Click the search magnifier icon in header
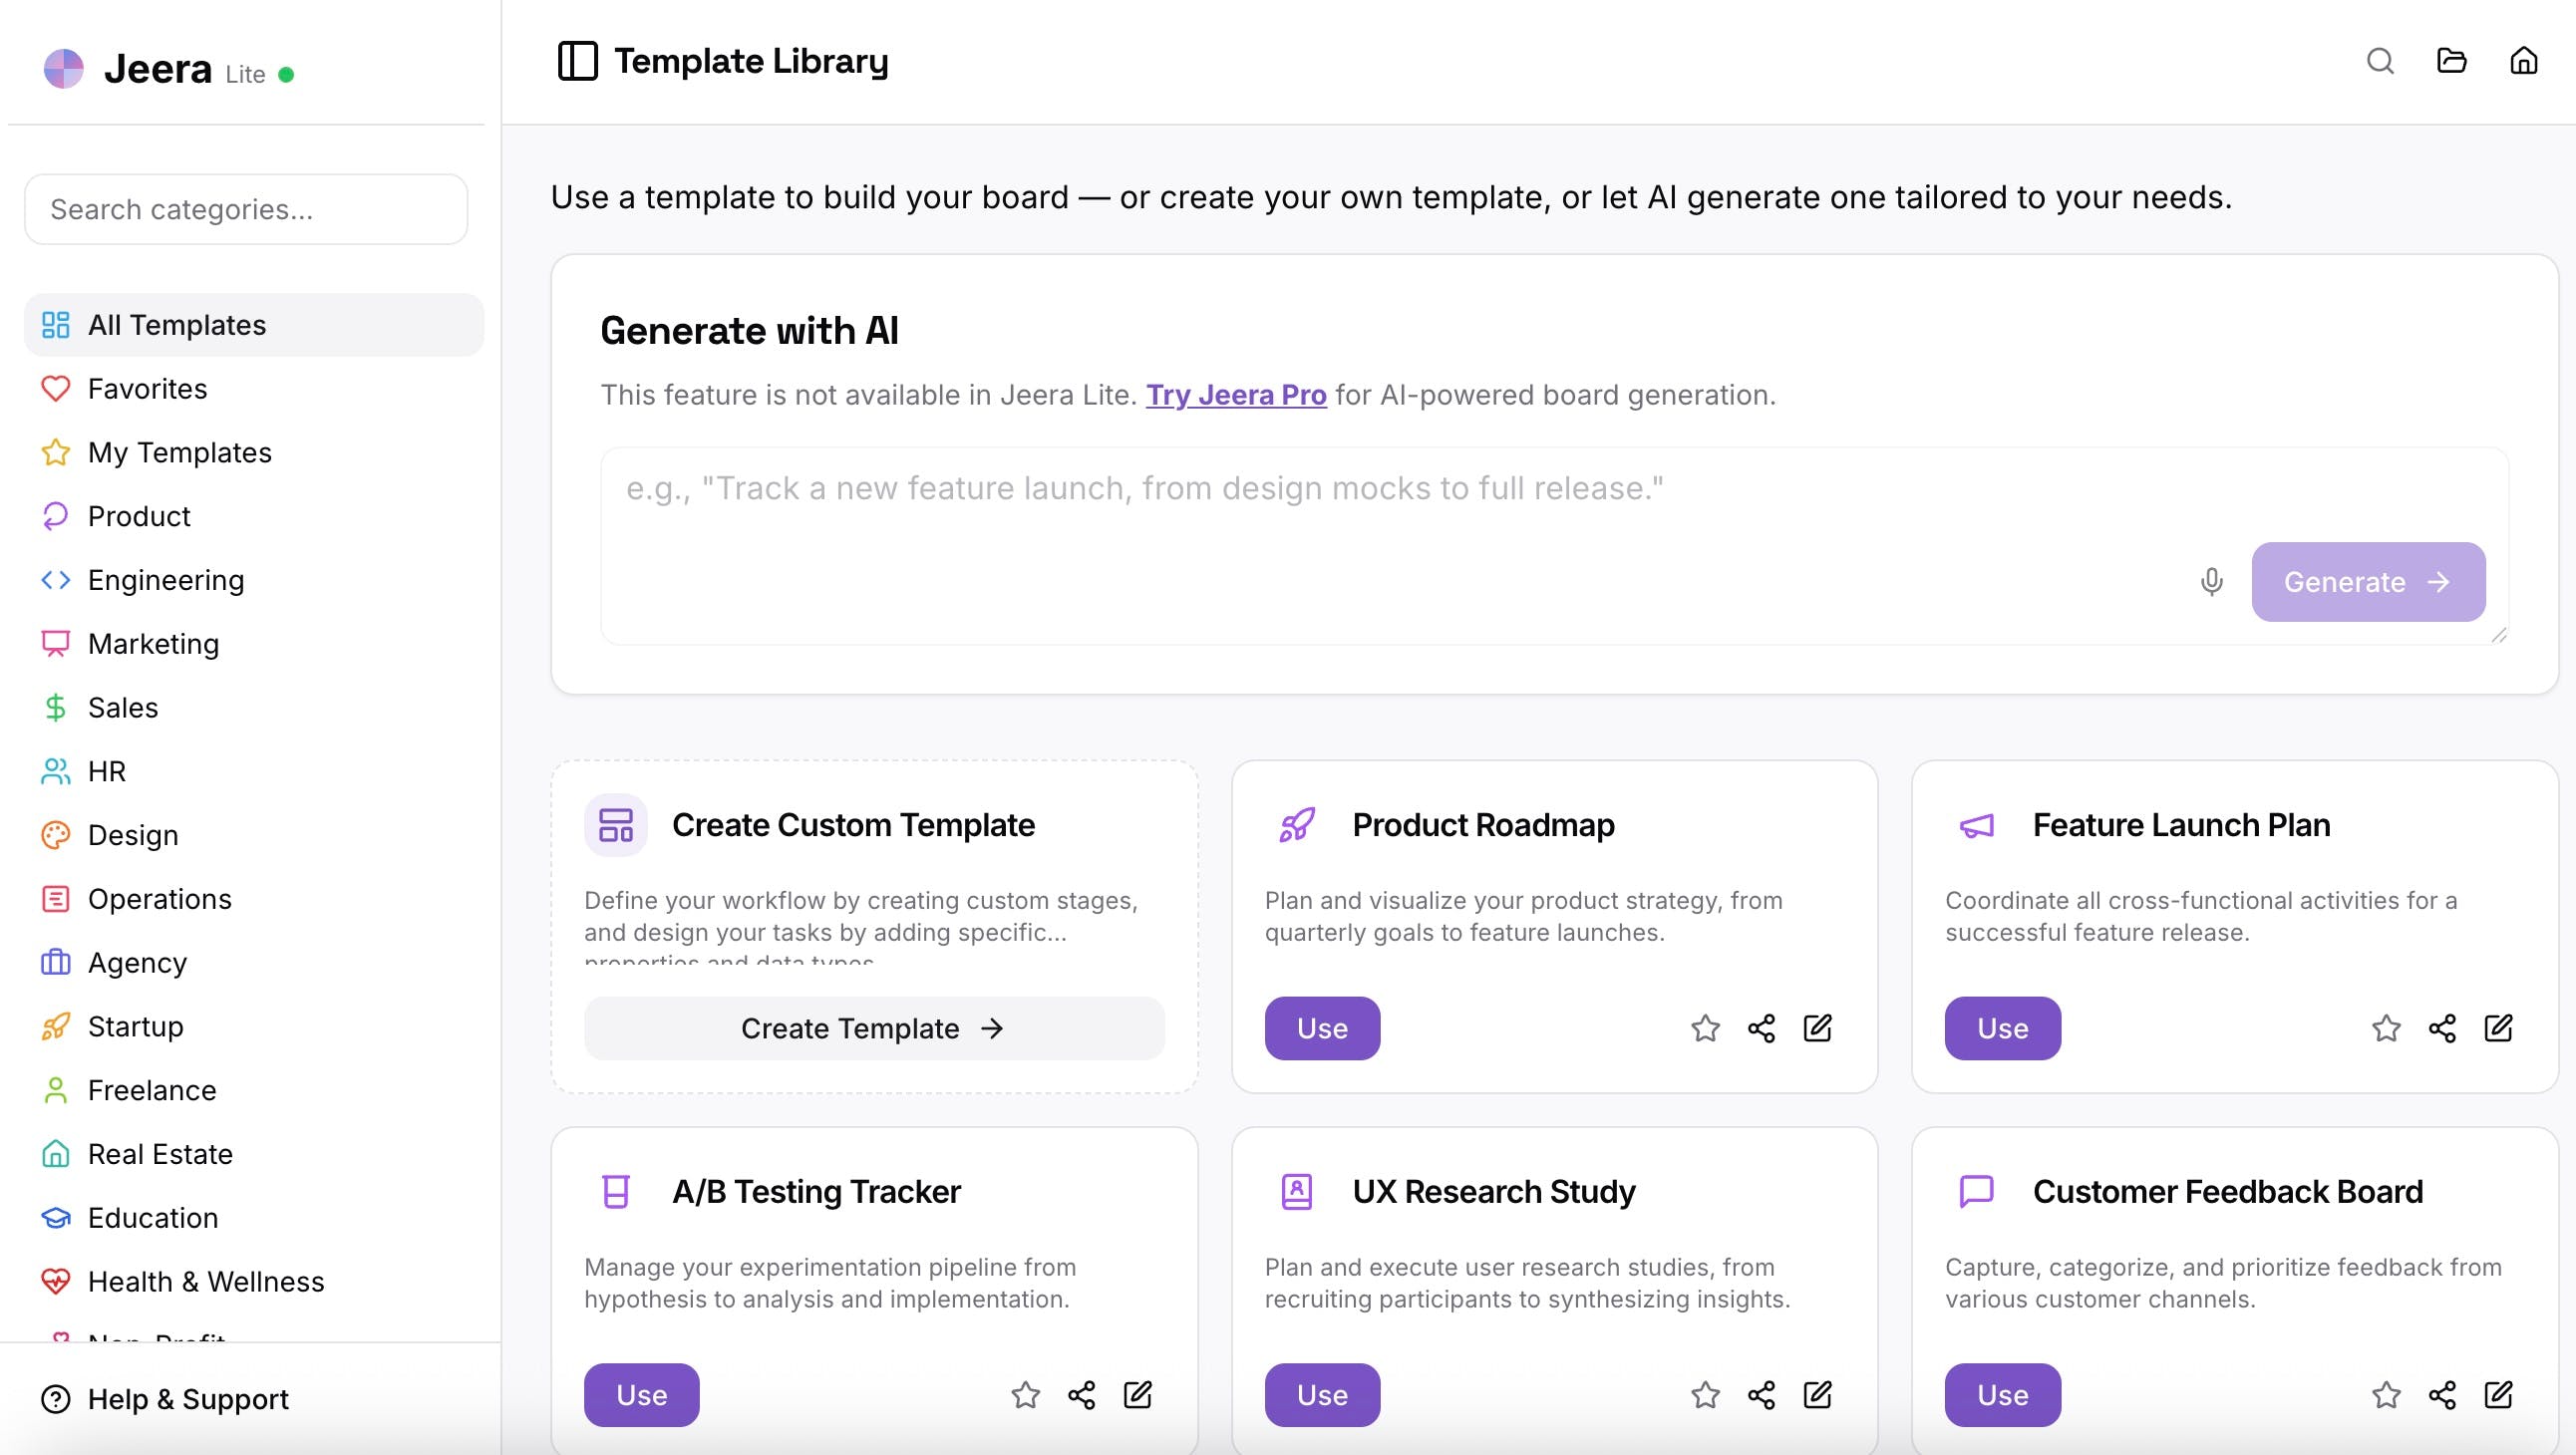This screenshot has width=2576, height=1455. pyautogui.click(x=2380, y=61)
